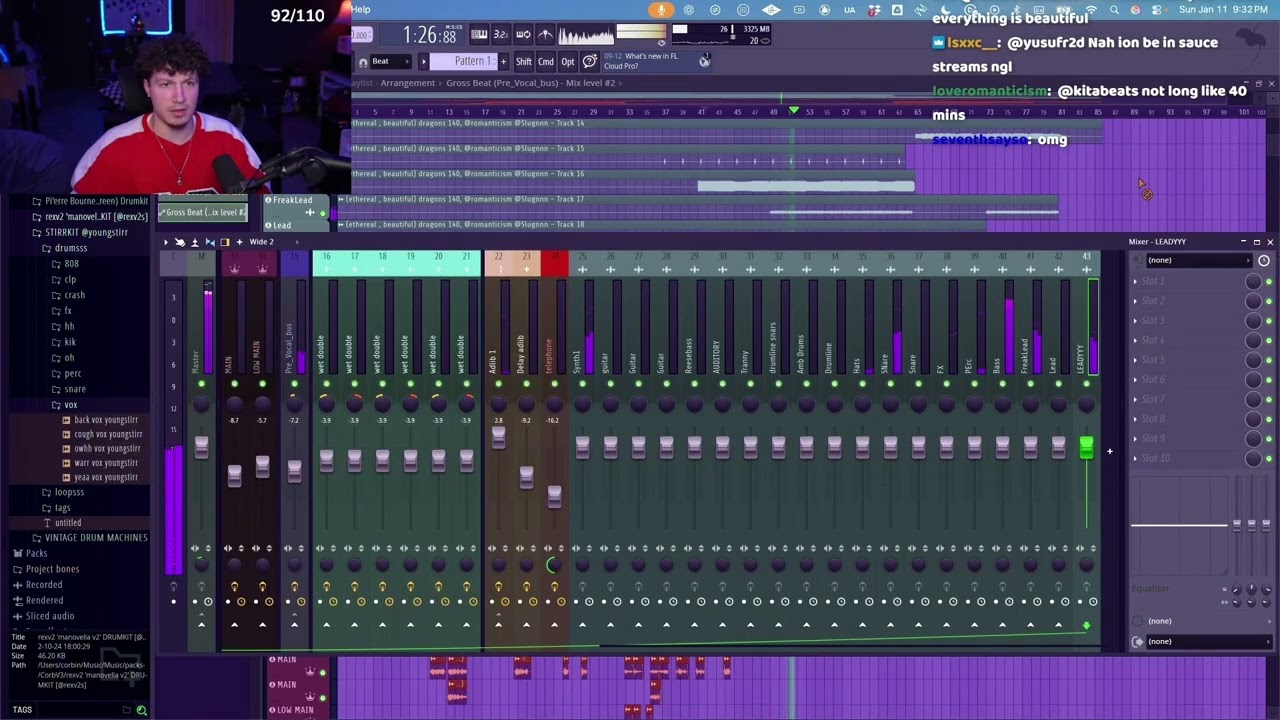This screenshot has width=1280, height=720.
Task: Select the yeaa vox youngstirr sample
Action: tap(105, 477)
